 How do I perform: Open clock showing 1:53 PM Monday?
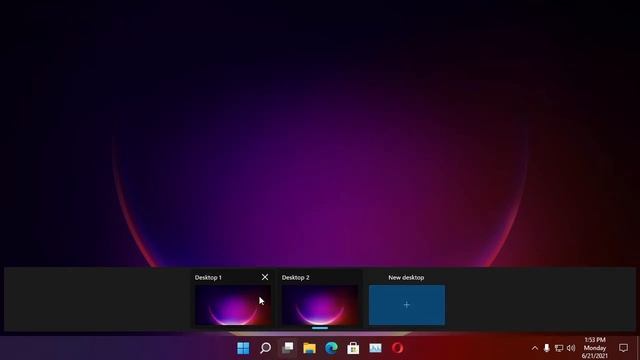point(595,348)
